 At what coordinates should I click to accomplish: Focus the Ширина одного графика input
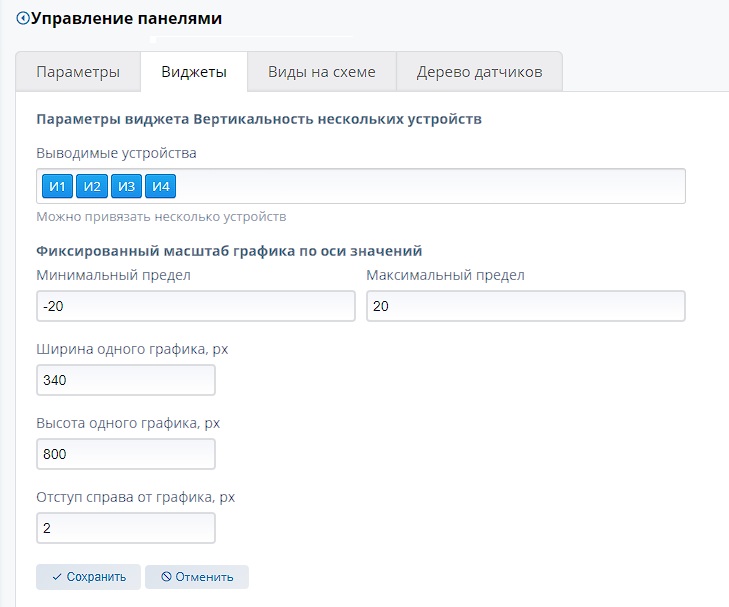point(125,380)
